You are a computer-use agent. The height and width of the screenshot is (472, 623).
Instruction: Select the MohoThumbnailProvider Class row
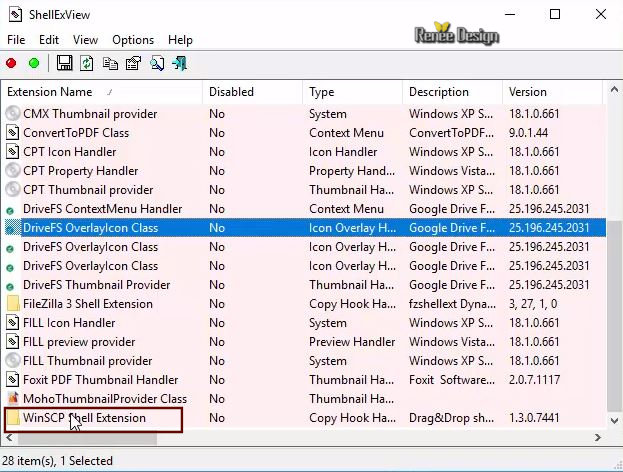[x=305, y=399]
